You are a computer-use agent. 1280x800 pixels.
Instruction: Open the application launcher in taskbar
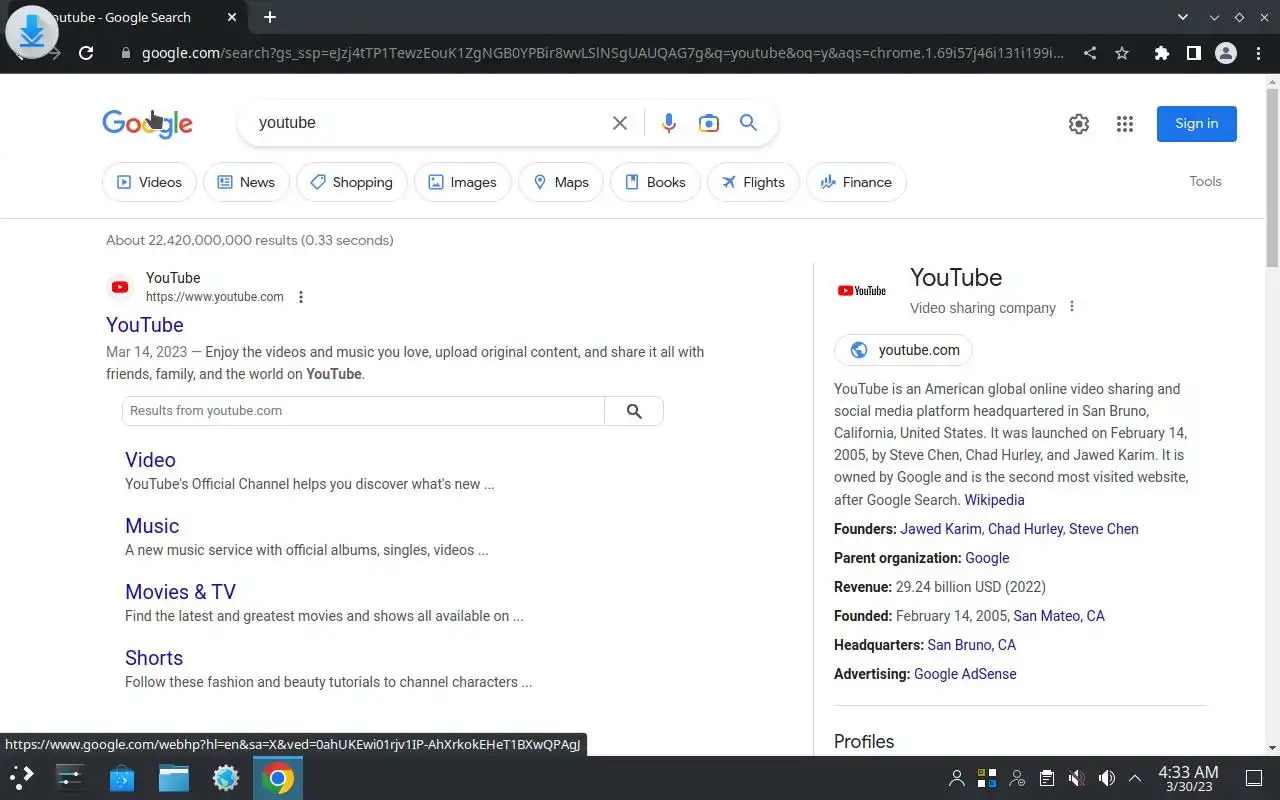22,777
